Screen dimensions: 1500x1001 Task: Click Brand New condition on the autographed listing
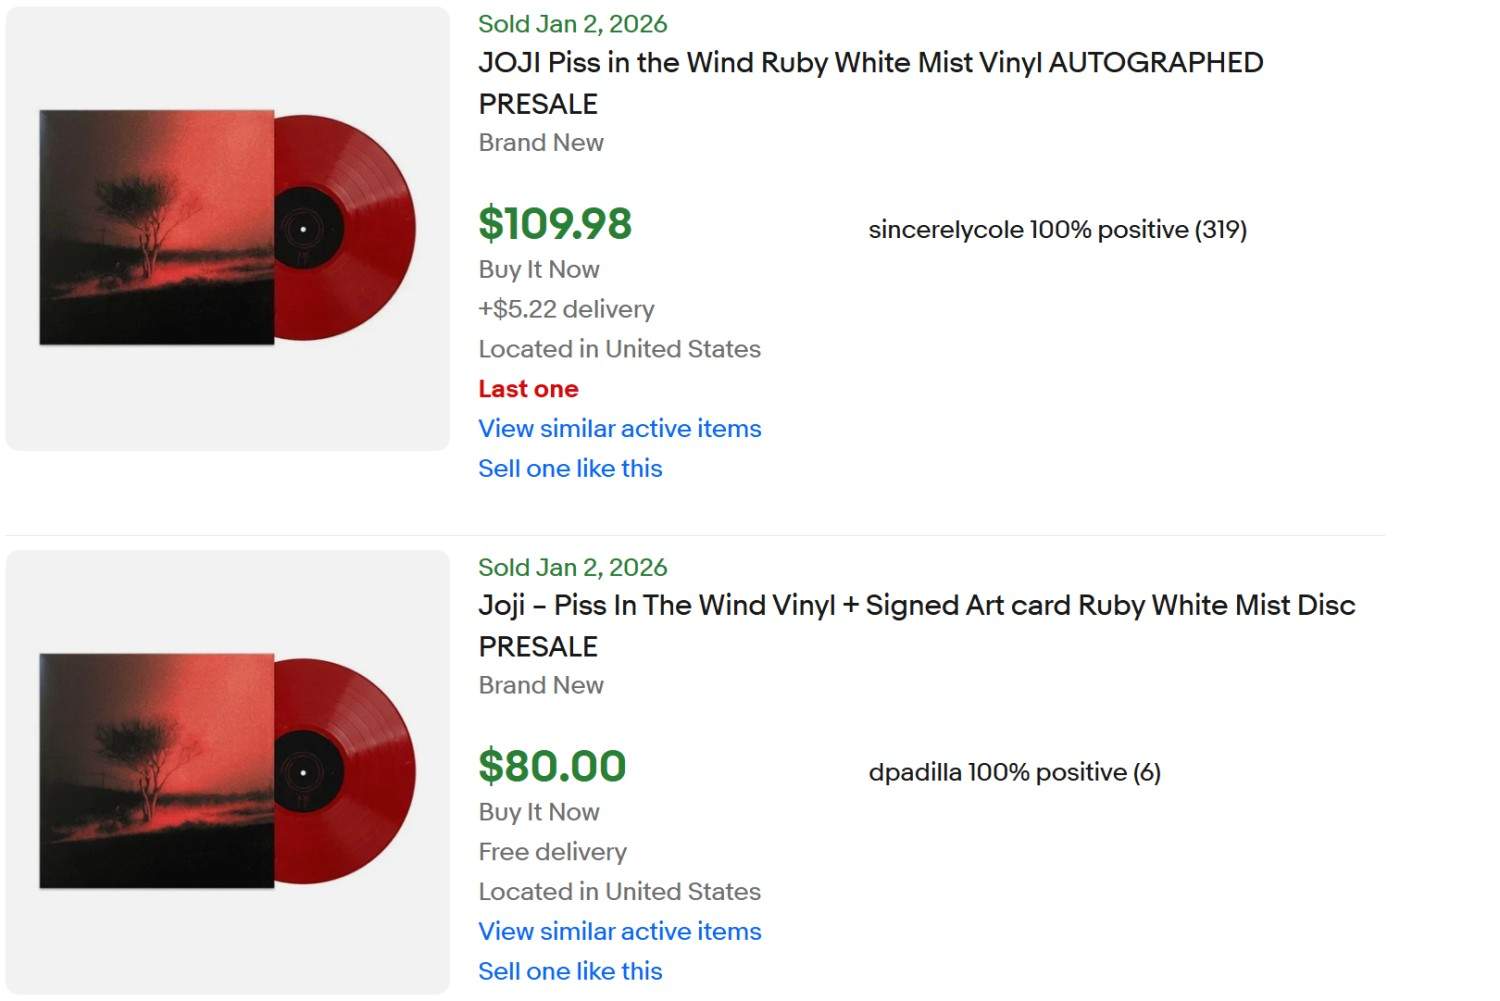(540, 142)
